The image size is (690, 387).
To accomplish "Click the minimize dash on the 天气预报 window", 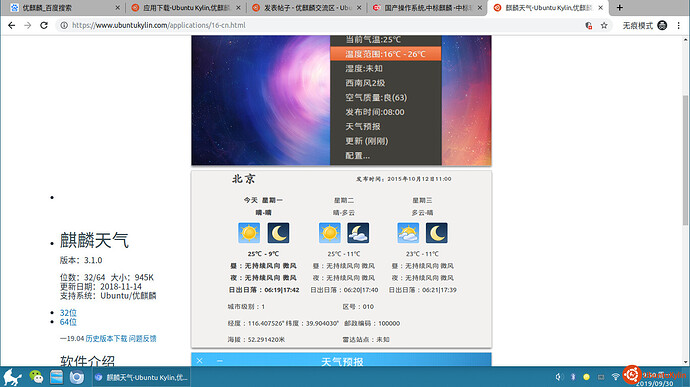I will pos(220,361).
